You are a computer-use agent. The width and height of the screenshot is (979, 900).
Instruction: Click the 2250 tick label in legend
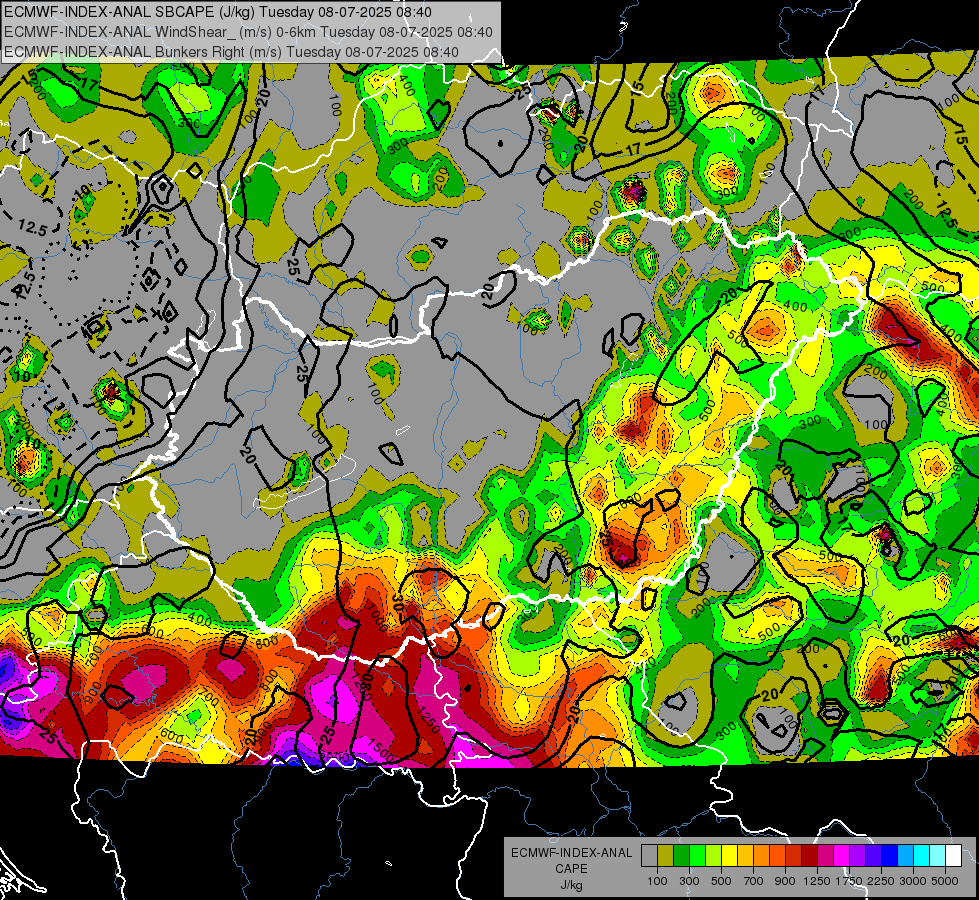tap(881, 881)
